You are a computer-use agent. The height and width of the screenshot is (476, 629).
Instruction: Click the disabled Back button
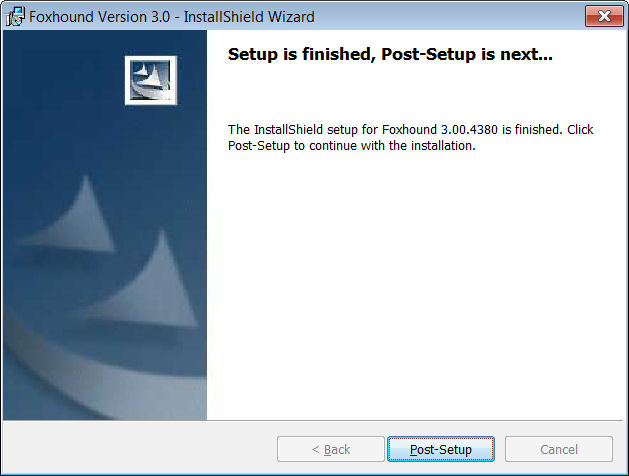(331, 449)
